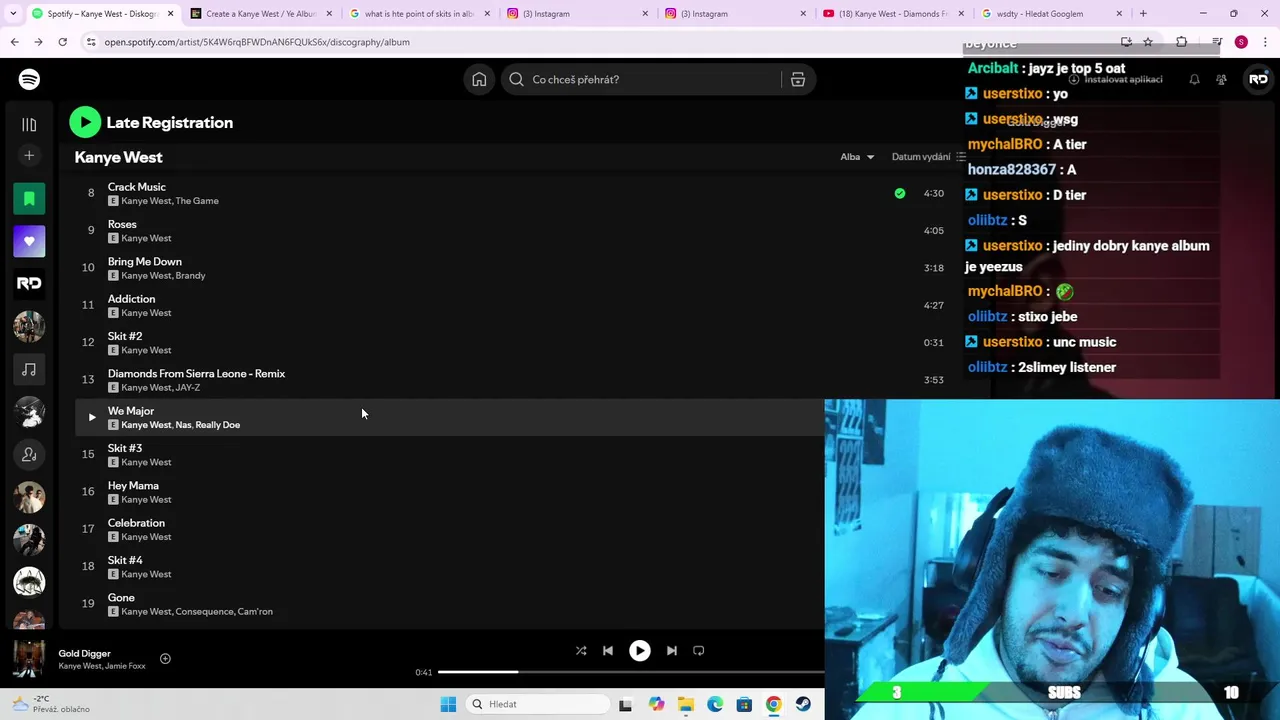Open the Datum vydání sort dropdown
1280x720 pixels.
coord(928,157)
